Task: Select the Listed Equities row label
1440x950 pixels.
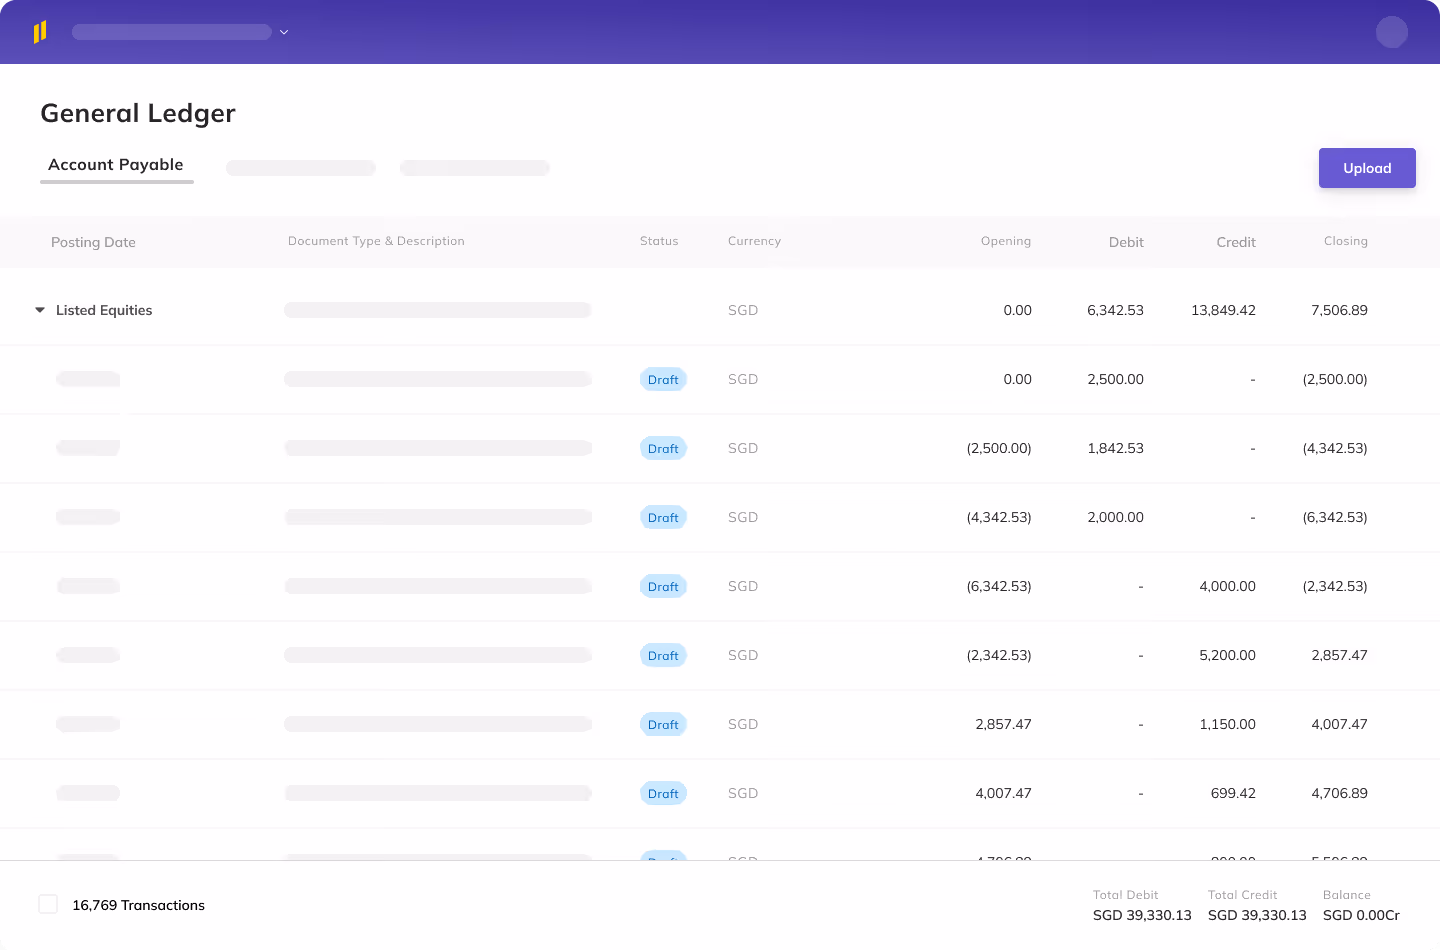Action: coord(104,310)
